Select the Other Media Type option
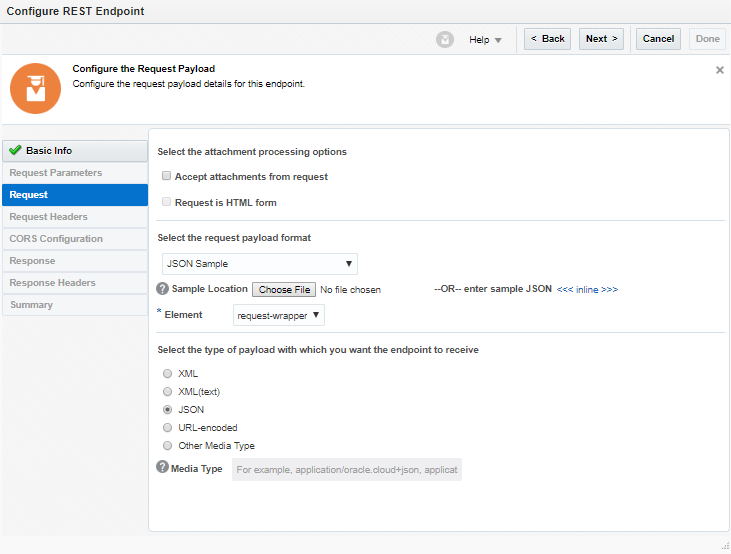The width and height of the screenshot is (731, 554). pos(167,446)
